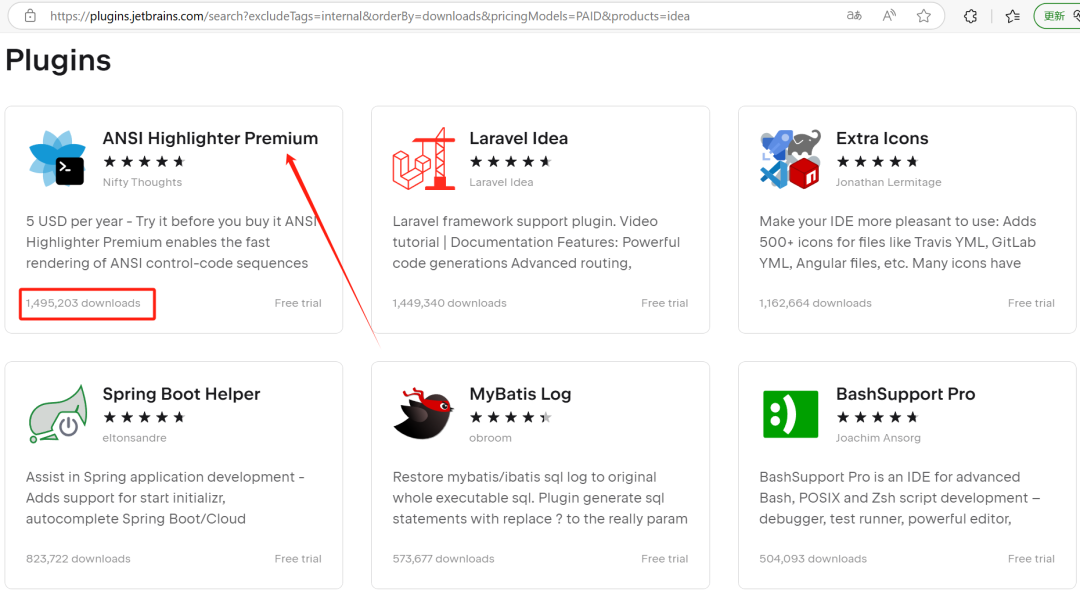Click the translate page icon in address bar

tap(854, 16)
